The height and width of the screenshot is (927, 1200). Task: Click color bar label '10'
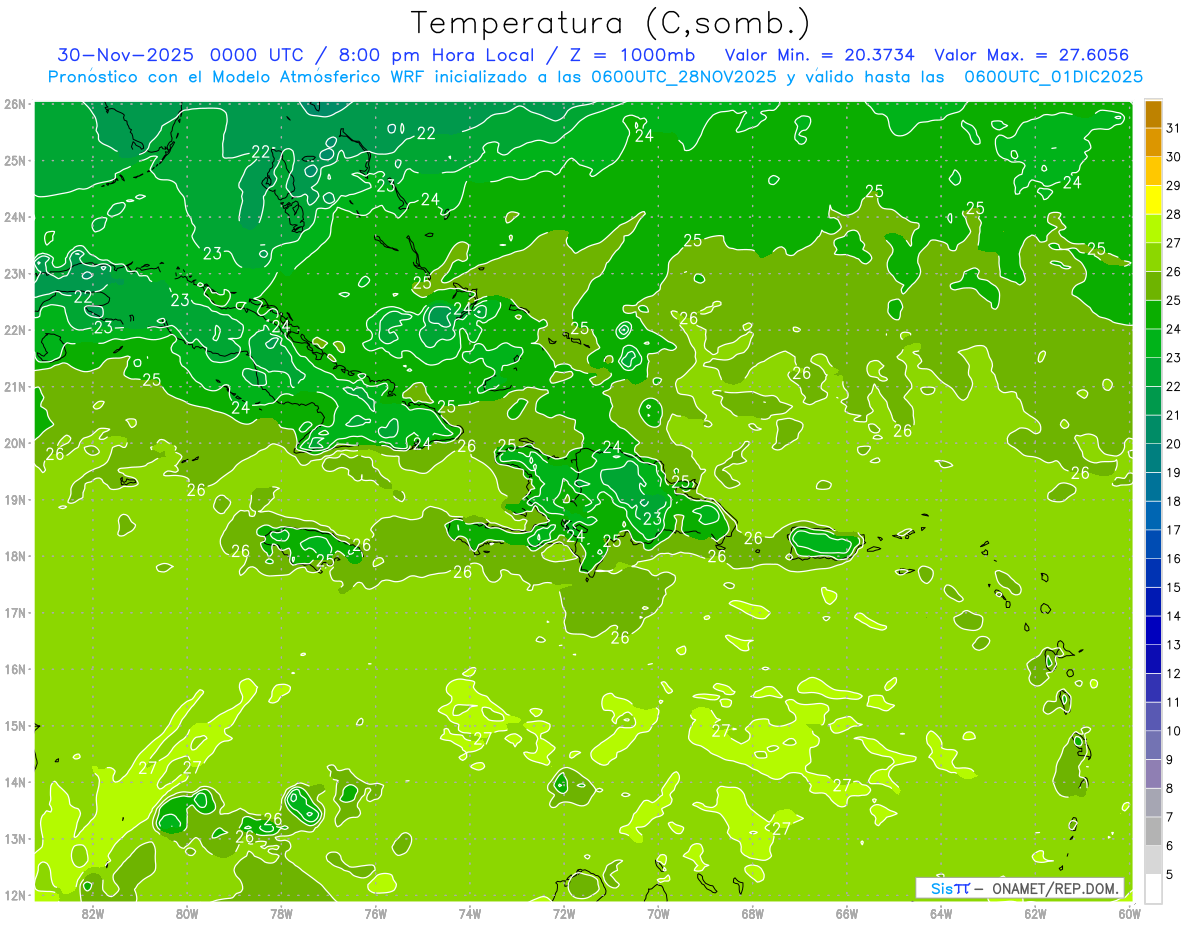click(x=1174, y=730)
